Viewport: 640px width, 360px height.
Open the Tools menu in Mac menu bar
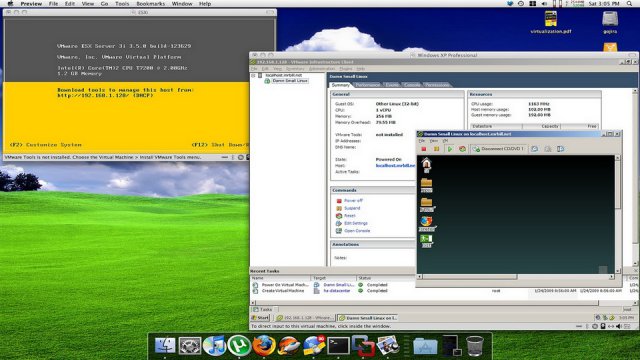(122, 4)
